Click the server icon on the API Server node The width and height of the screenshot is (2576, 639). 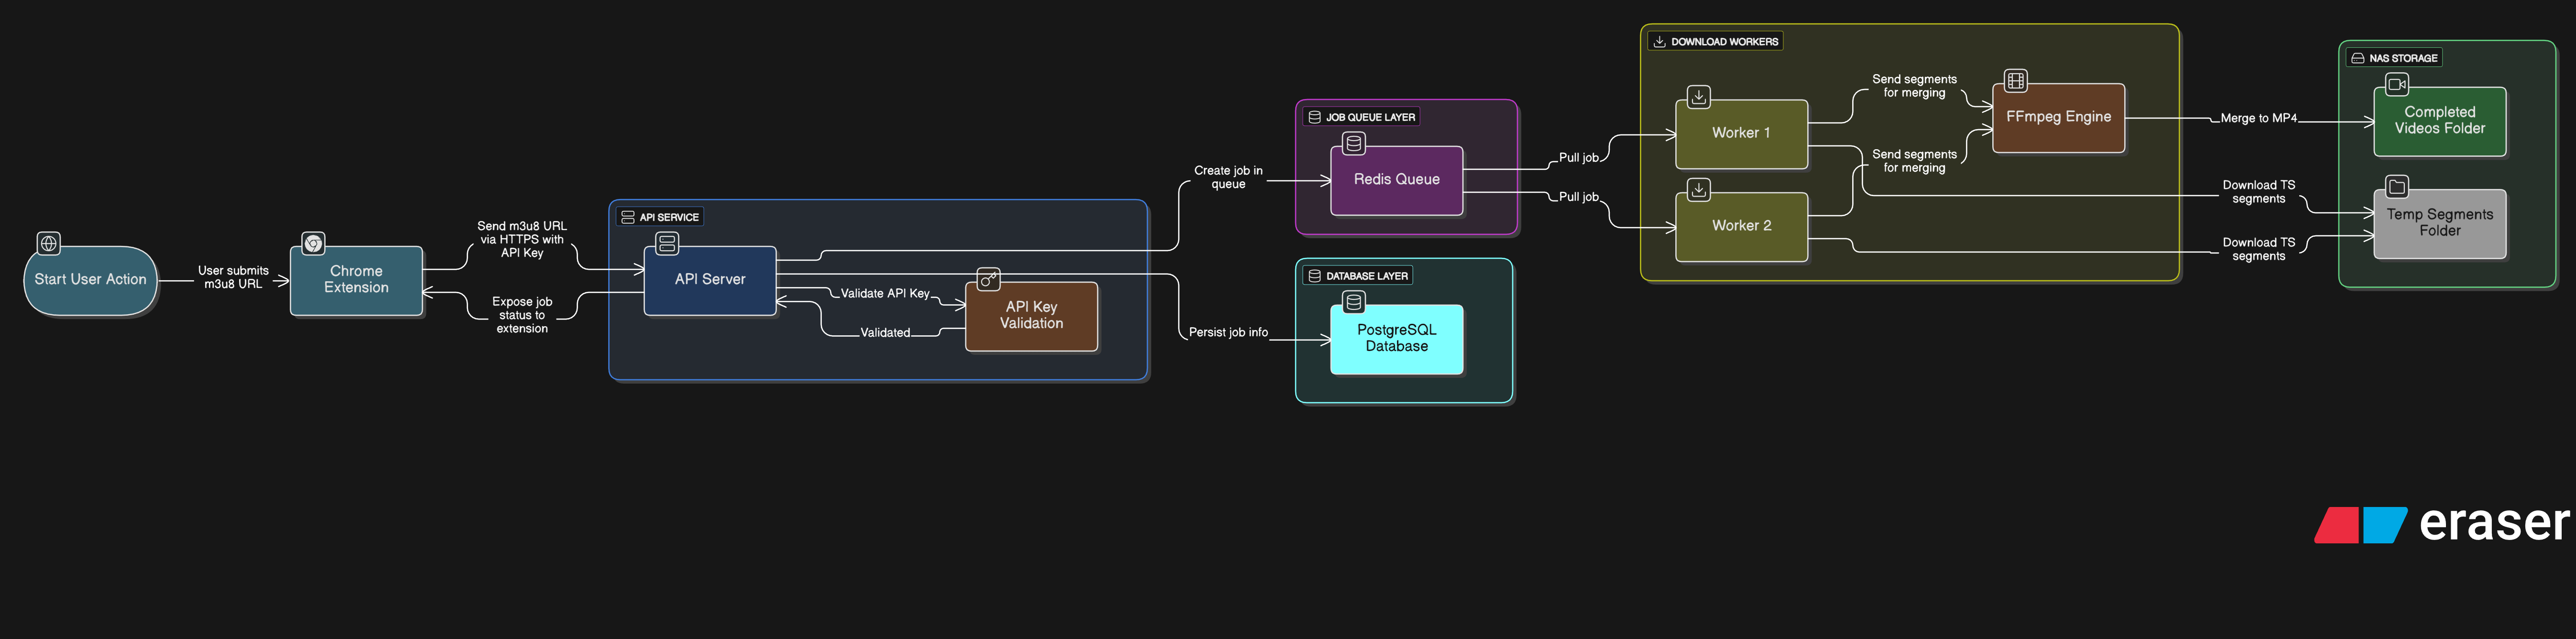pyautogui.click(x=667, y=243)
